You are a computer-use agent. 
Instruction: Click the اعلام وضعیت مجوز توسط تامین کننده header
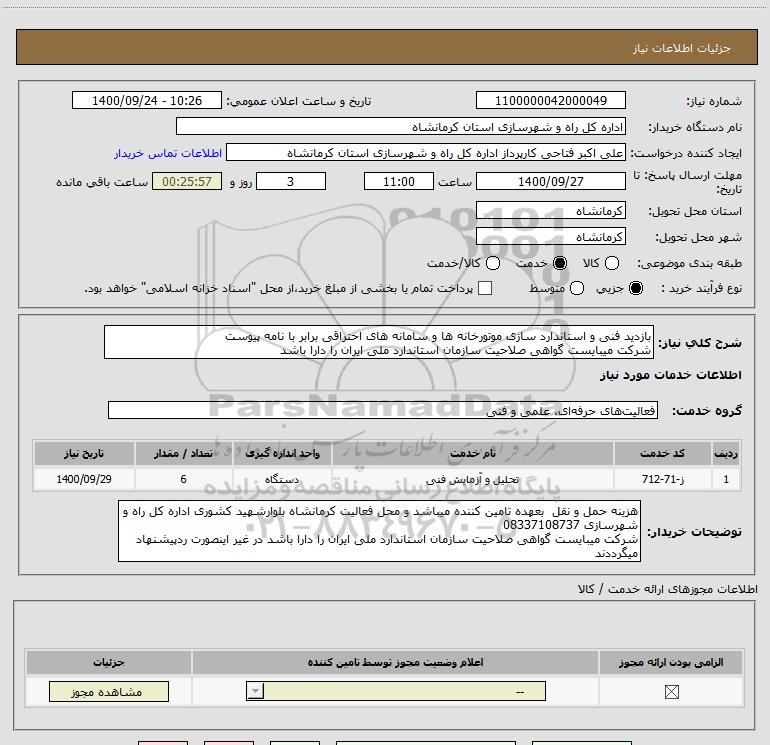click(395, 662)
